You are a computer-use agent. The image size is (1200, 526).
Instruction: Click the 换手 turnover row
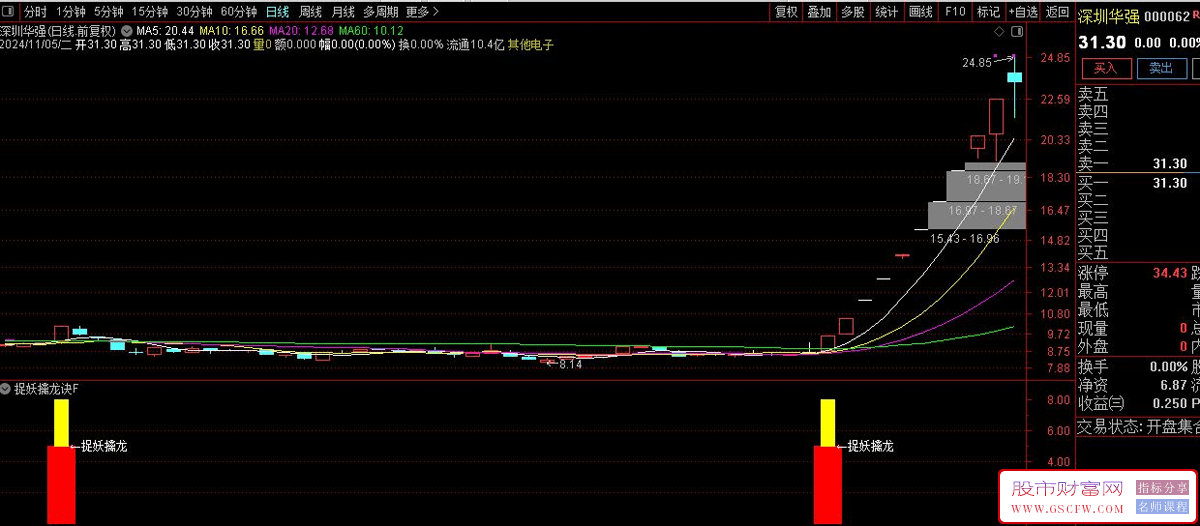(x=1138, y=366)
